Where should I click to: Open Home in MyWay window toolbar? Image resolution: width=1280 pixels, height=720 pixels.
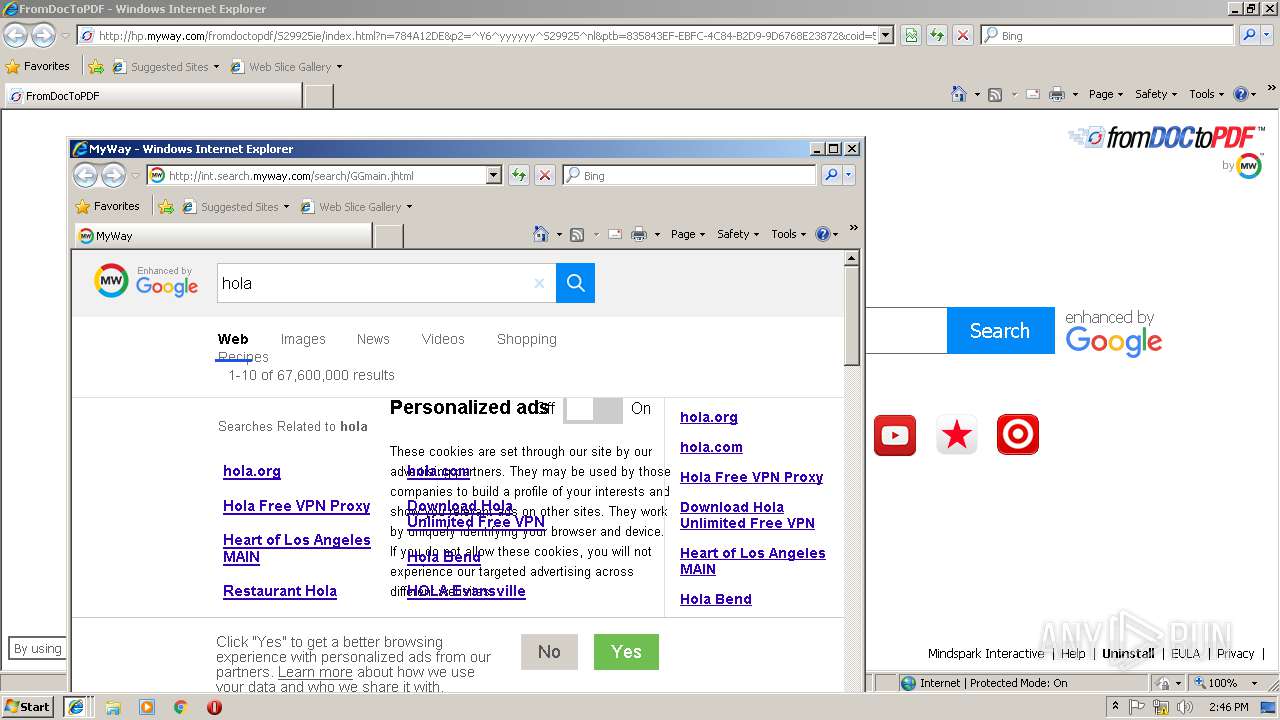coord(541,234)
